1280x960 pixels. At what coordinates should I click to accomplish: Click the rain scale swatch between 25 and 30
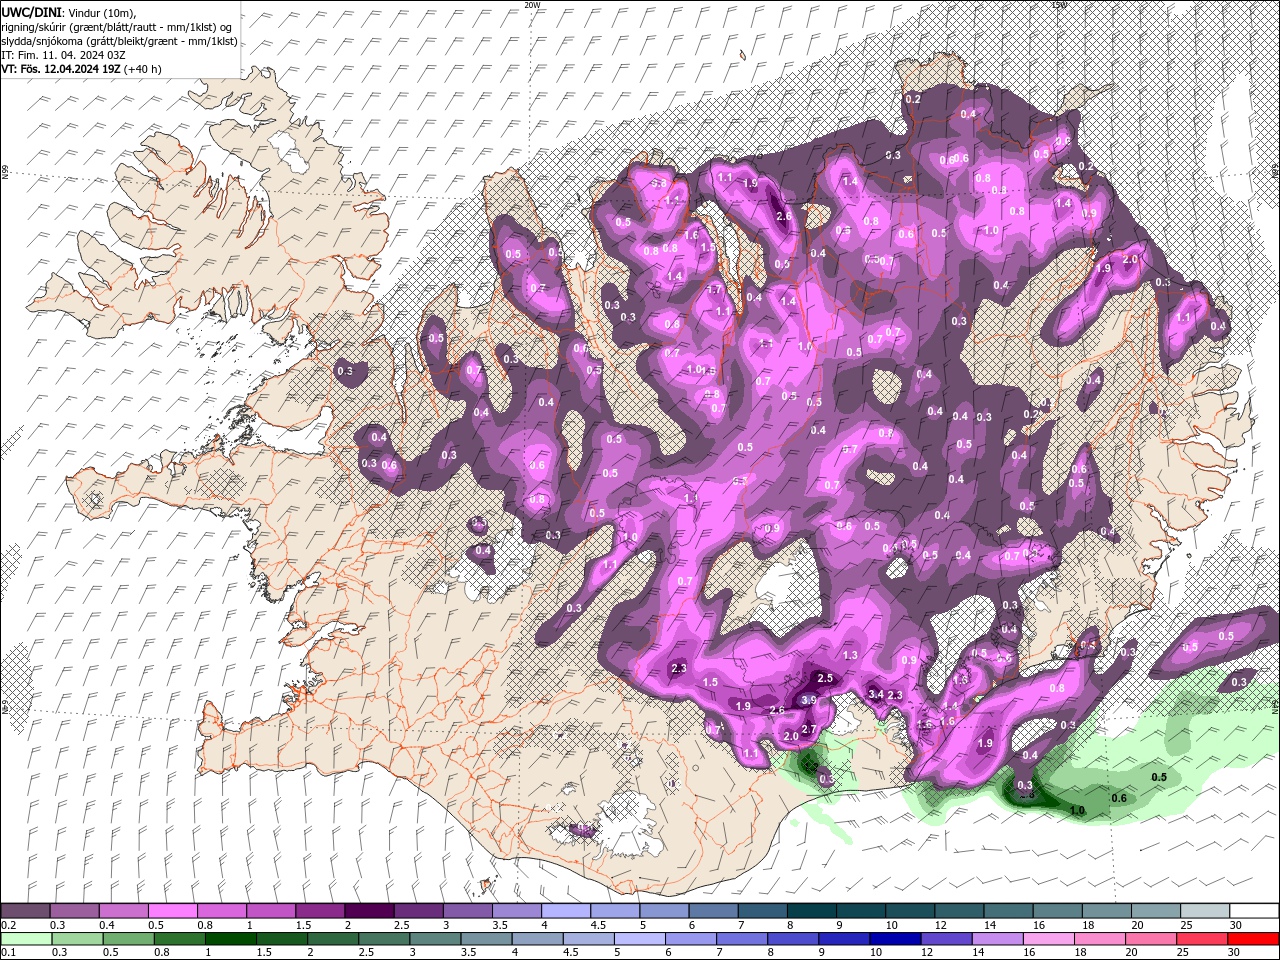[x=1200, y=938]
